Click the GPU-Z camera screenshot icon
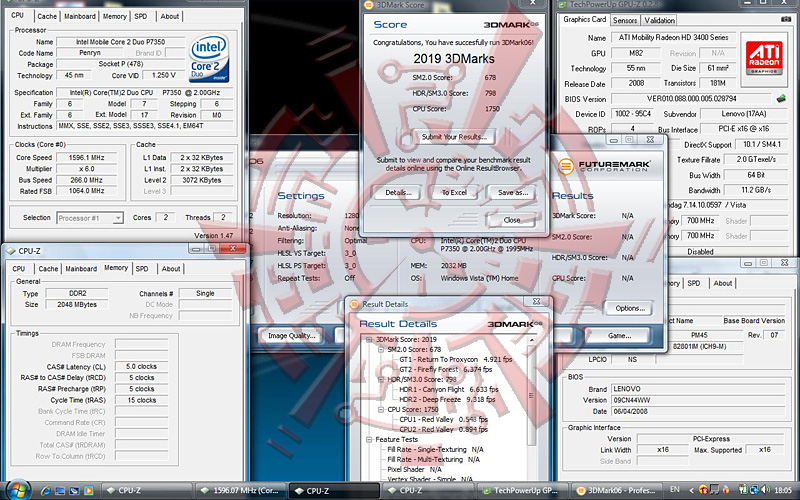The height and width of the screenshot is (500, 800). (x=786, y=19)
